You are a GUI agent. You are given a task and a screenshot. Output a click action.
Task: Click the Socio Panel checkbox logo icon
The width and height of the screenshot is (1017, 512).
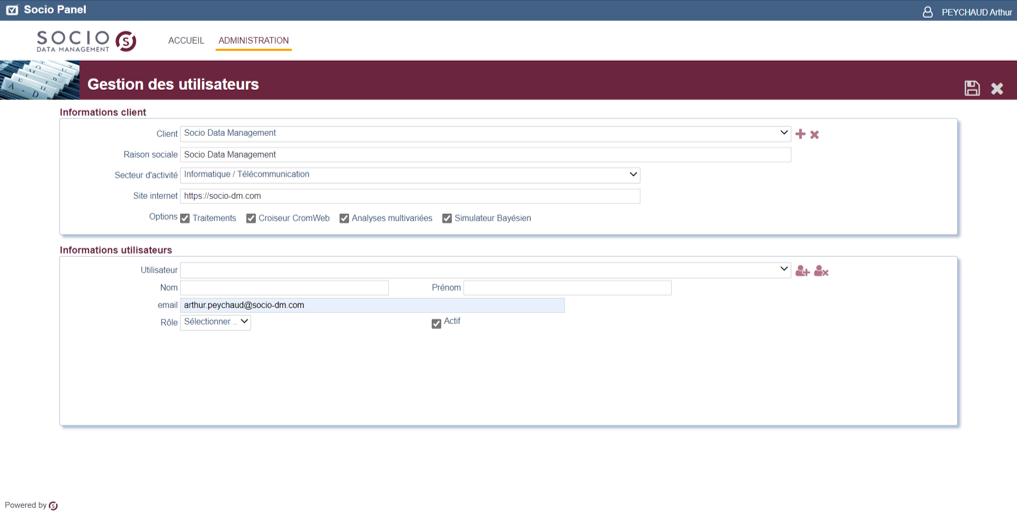coord(12,10)
